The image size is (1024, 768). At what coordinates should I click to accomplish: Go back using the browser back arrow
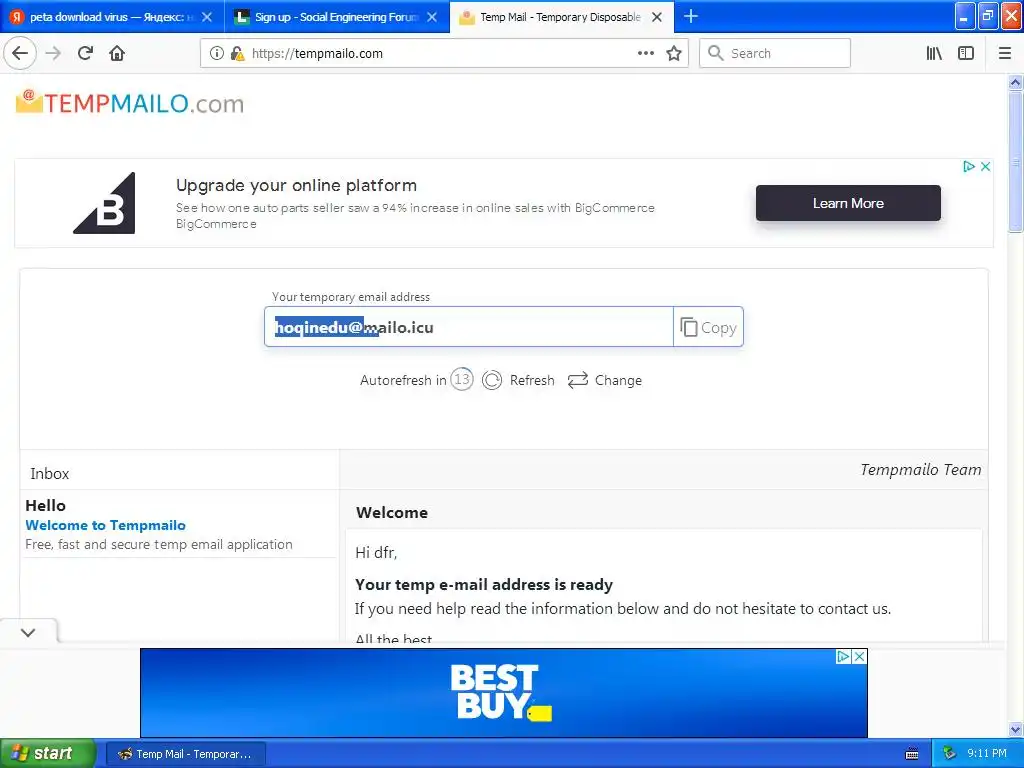point(20,53)
